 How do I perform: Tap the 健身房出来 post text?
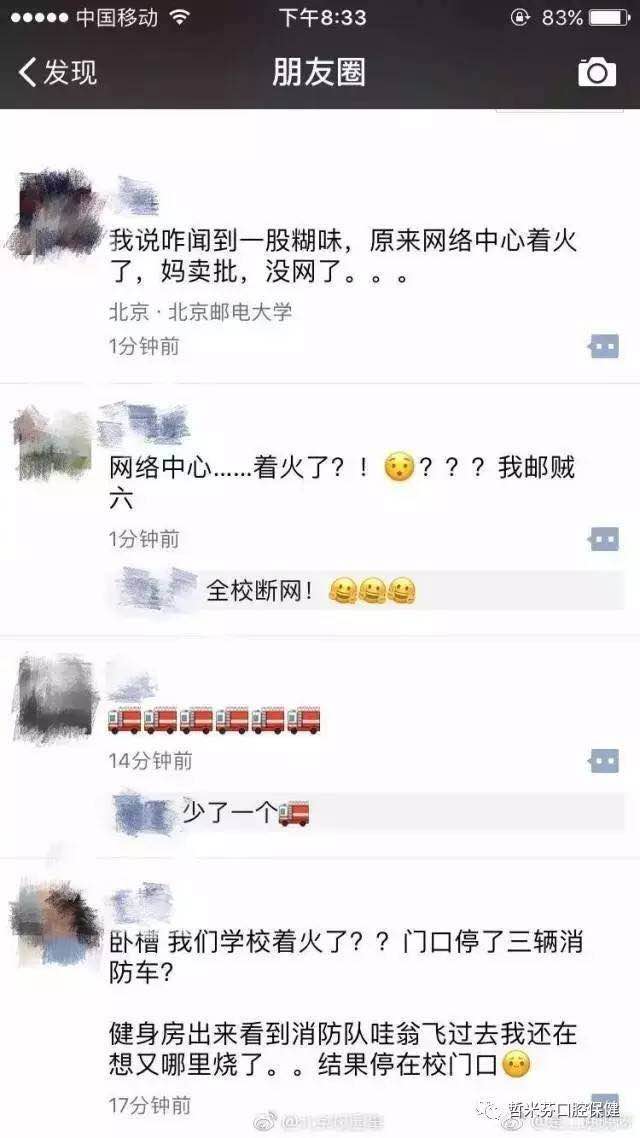343,1048
